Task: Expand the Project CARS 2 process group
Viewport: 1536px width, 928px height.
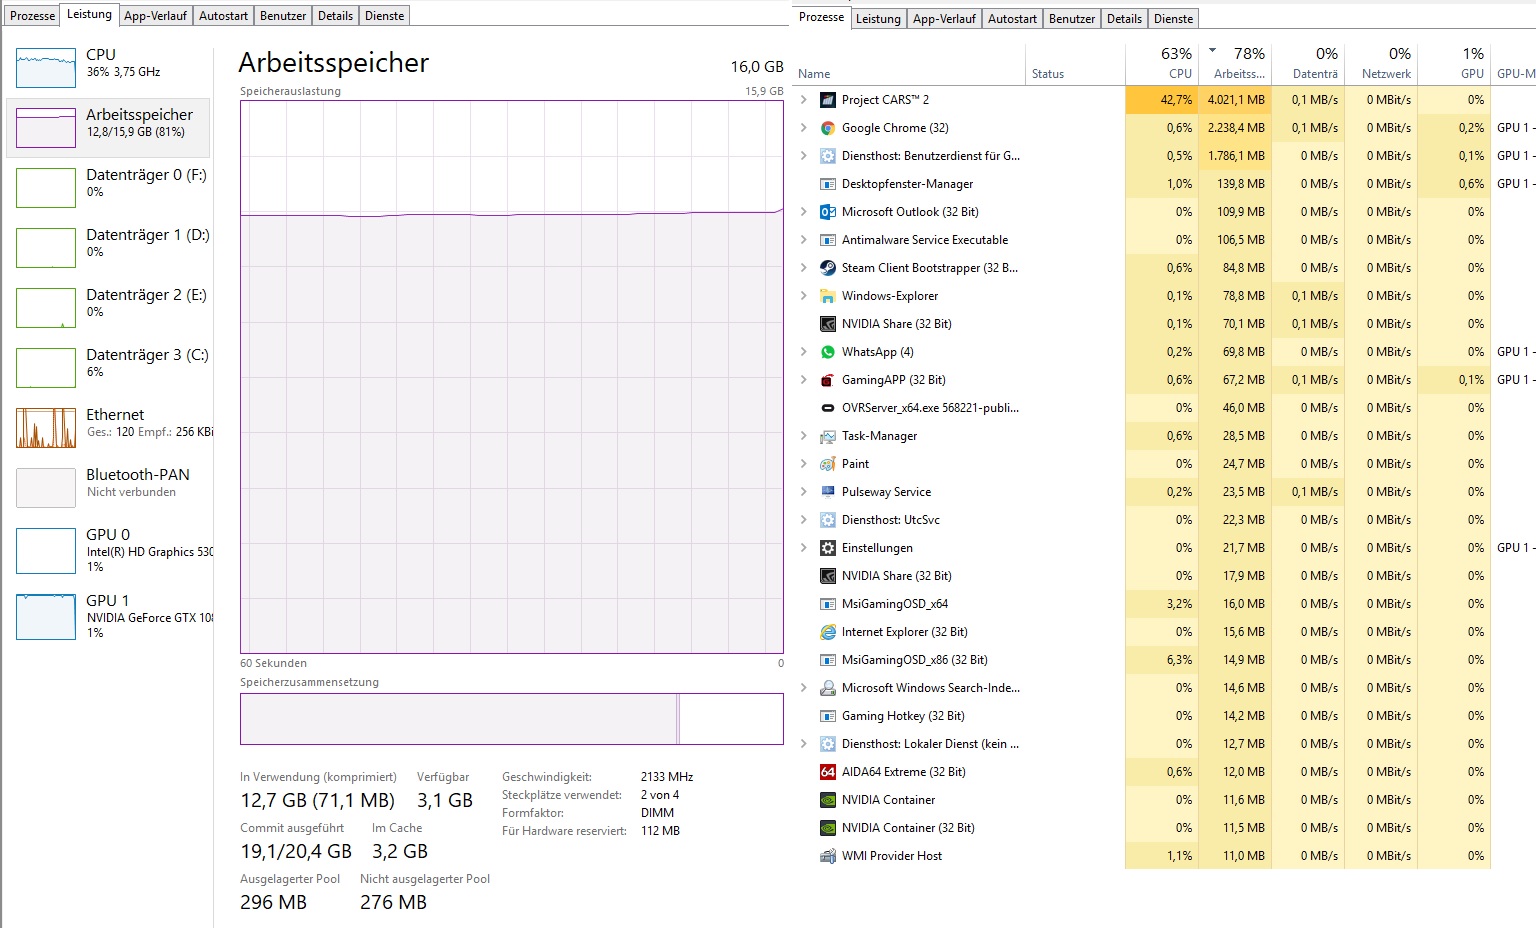Action: pos(804,100)
